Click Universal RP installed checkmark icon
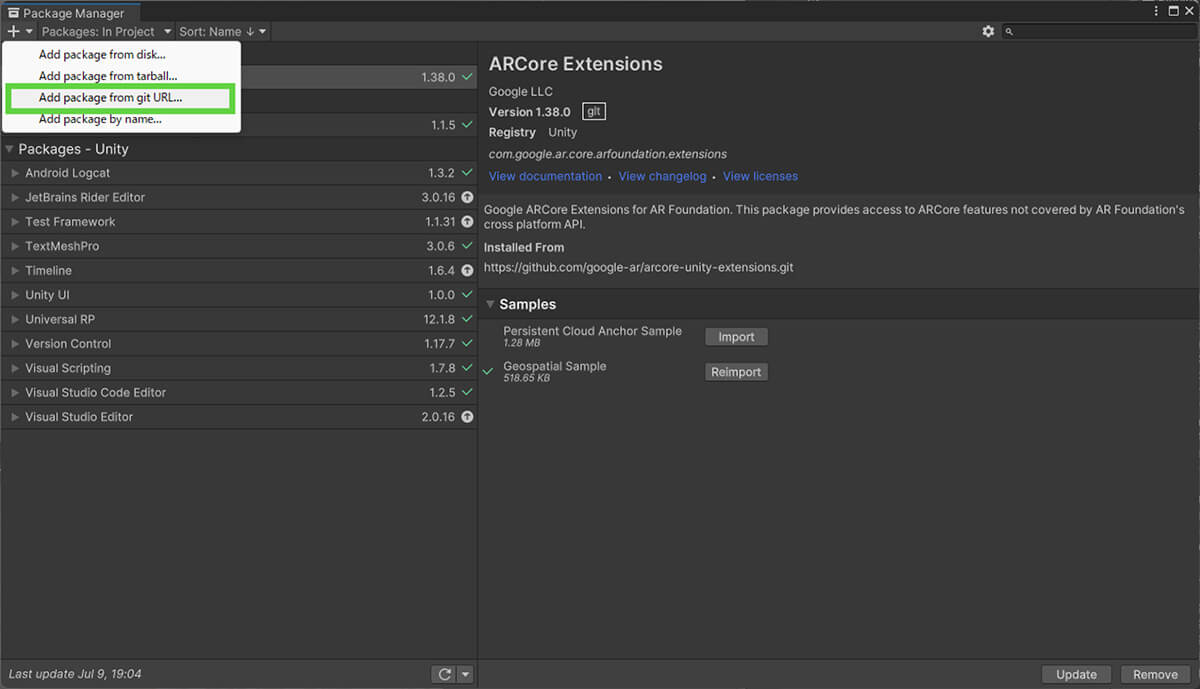1200x689 pixels. tap(467, 319)
